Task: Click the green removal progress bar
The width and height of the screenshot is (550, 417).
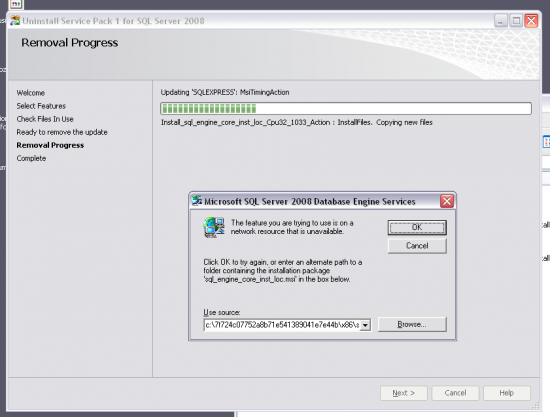Action: point(346,108)
